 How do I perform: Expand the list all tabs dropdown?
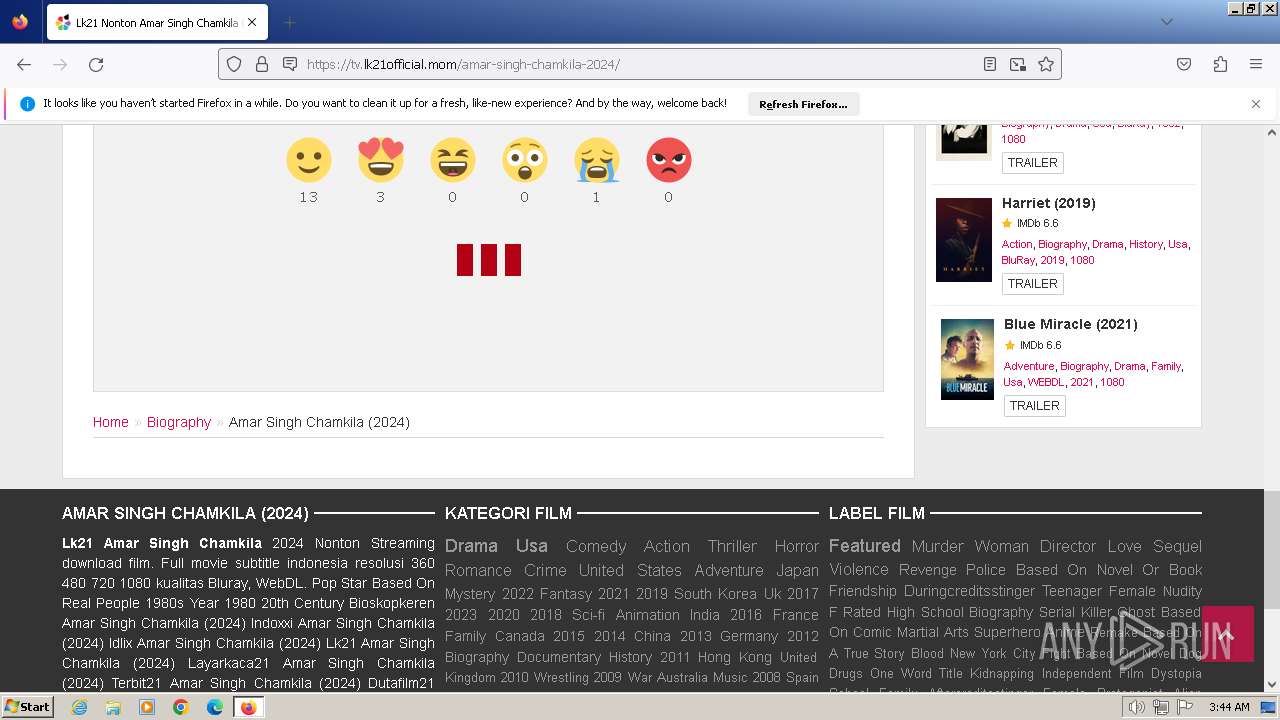tap(1166, 22)
